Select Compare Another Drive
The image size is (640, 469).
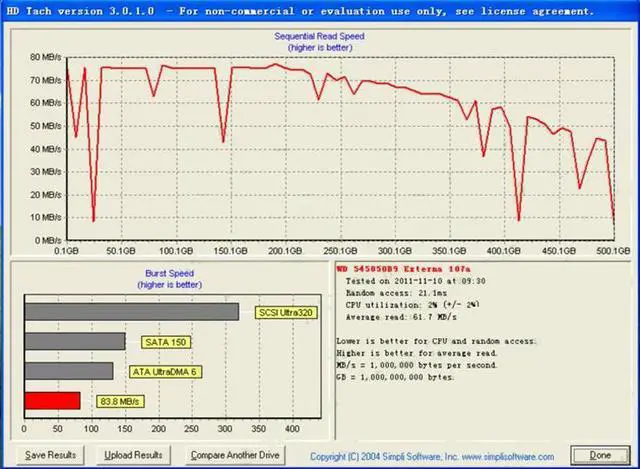coord(235,455)
